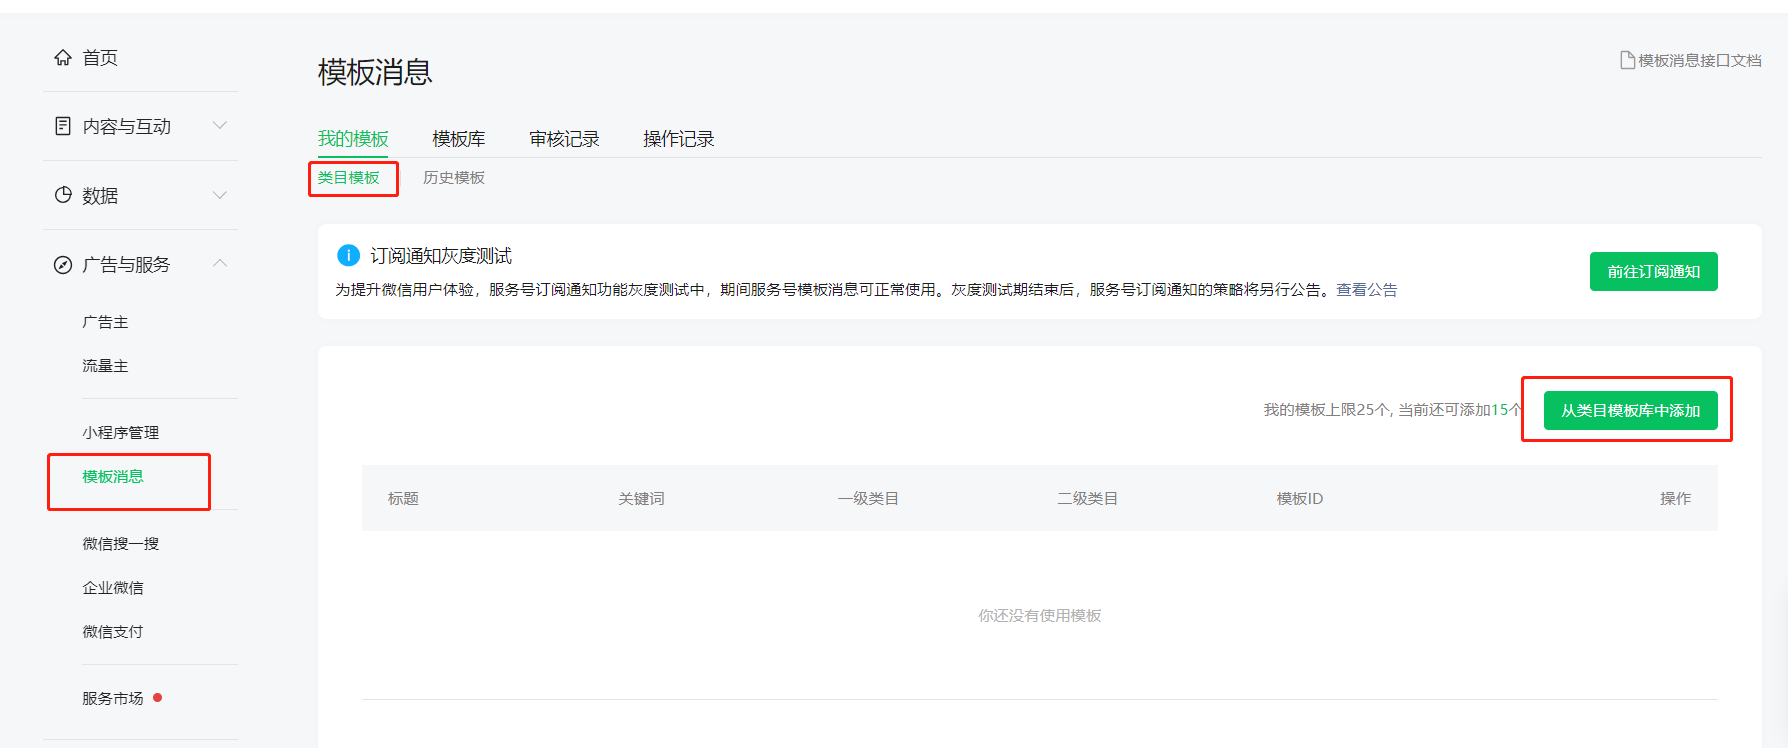Click the 从类目模板库中添加 button
Viewport: 1788px width, 748px height.
pos(1630,411)
